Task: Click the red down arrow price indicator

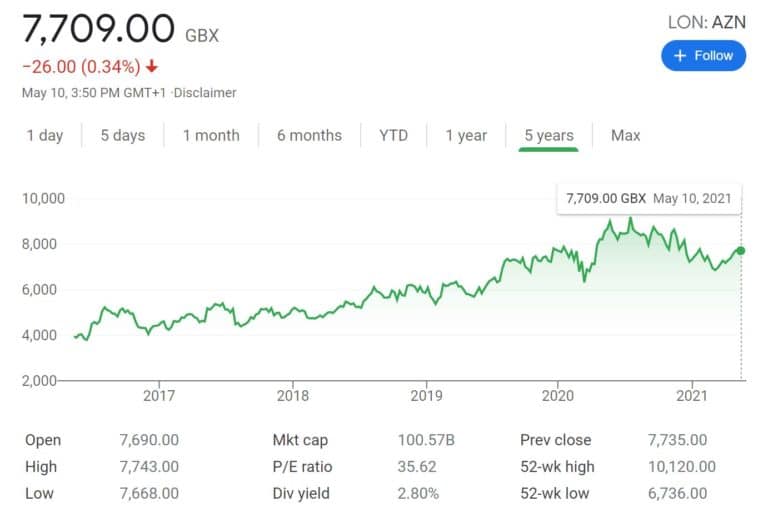Action: (152, 66)
